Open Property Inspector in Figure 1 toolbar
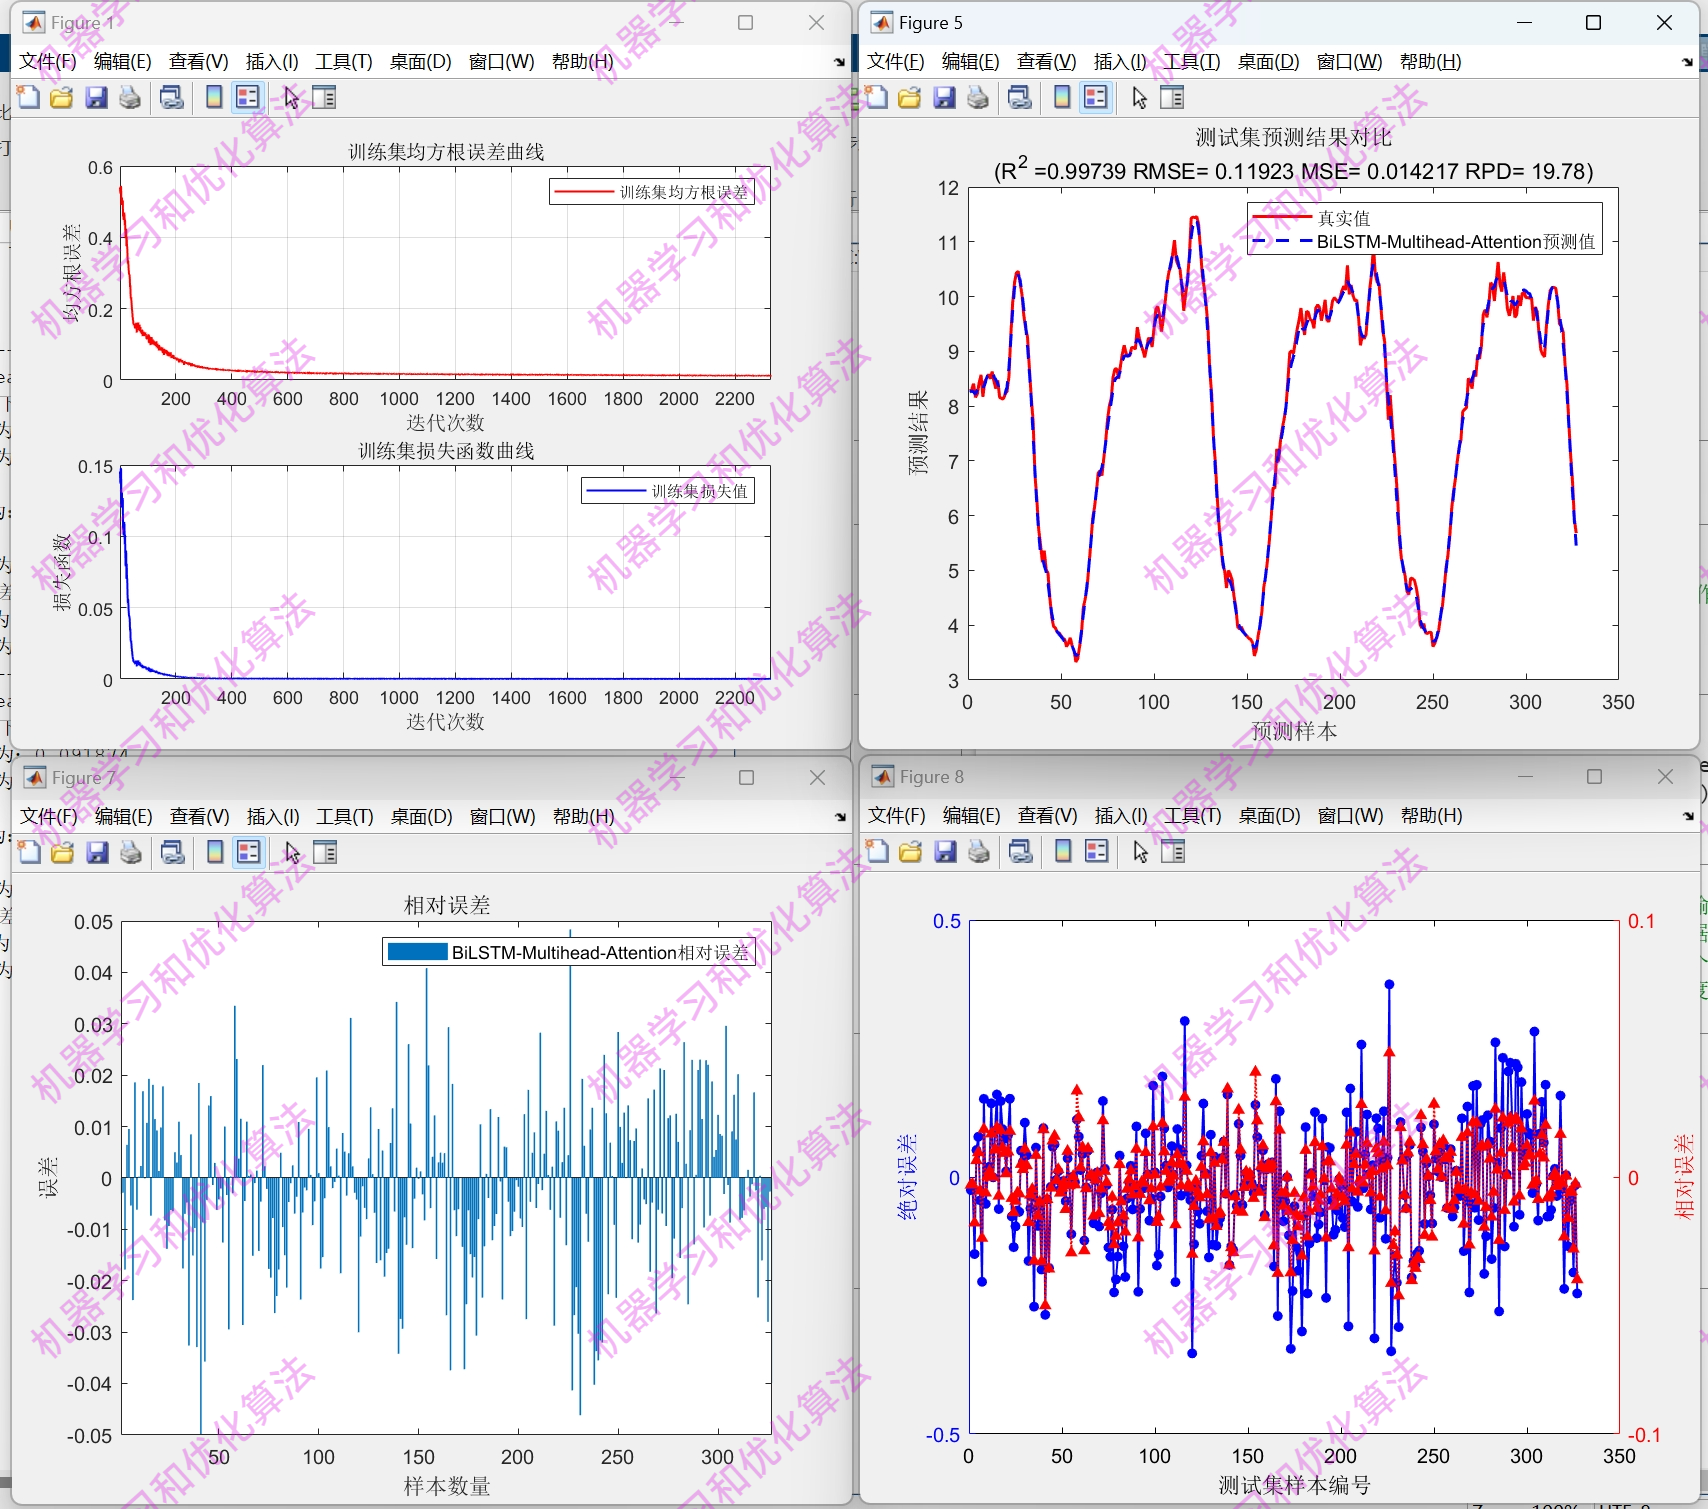This screenshot has height=1509, width=1708. pyautogui.click(x=324, y=97)
